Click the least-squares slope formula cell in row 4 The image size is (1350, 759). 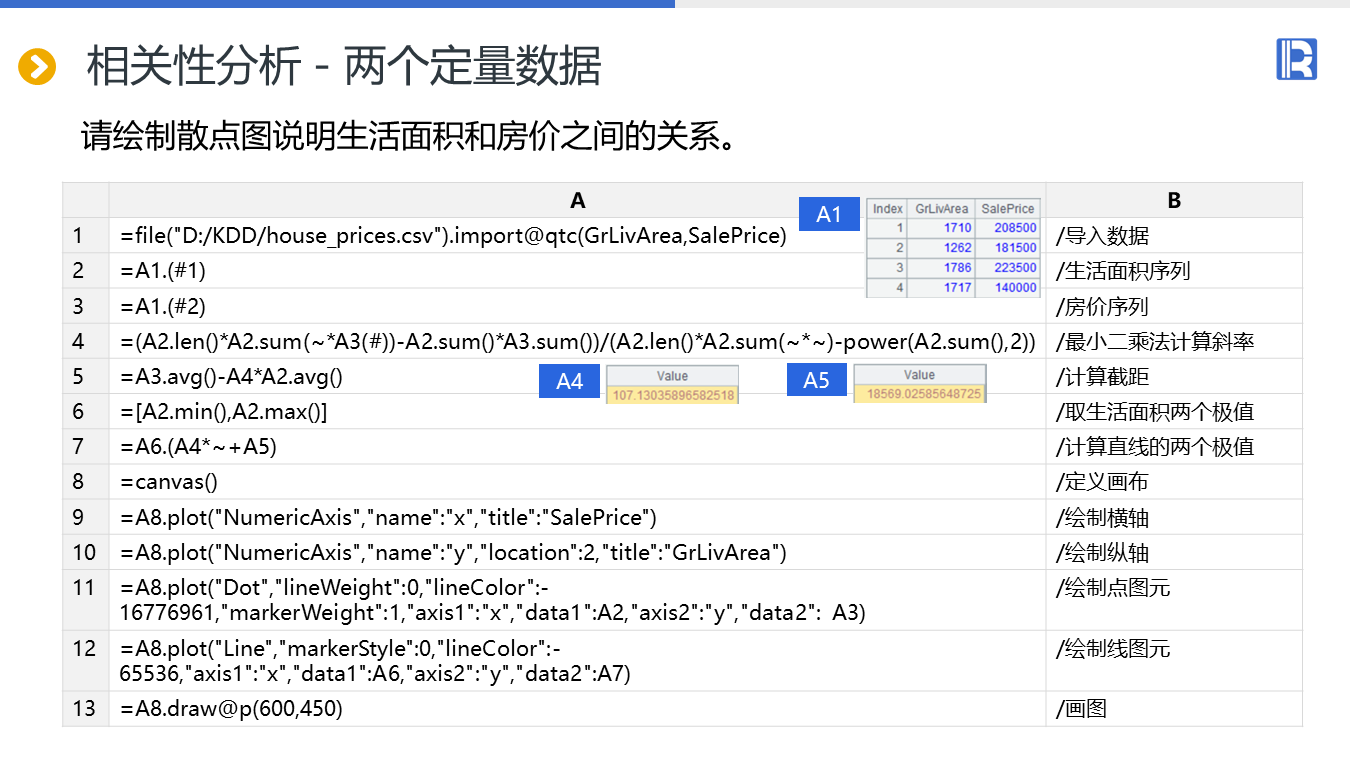(578, 341)
